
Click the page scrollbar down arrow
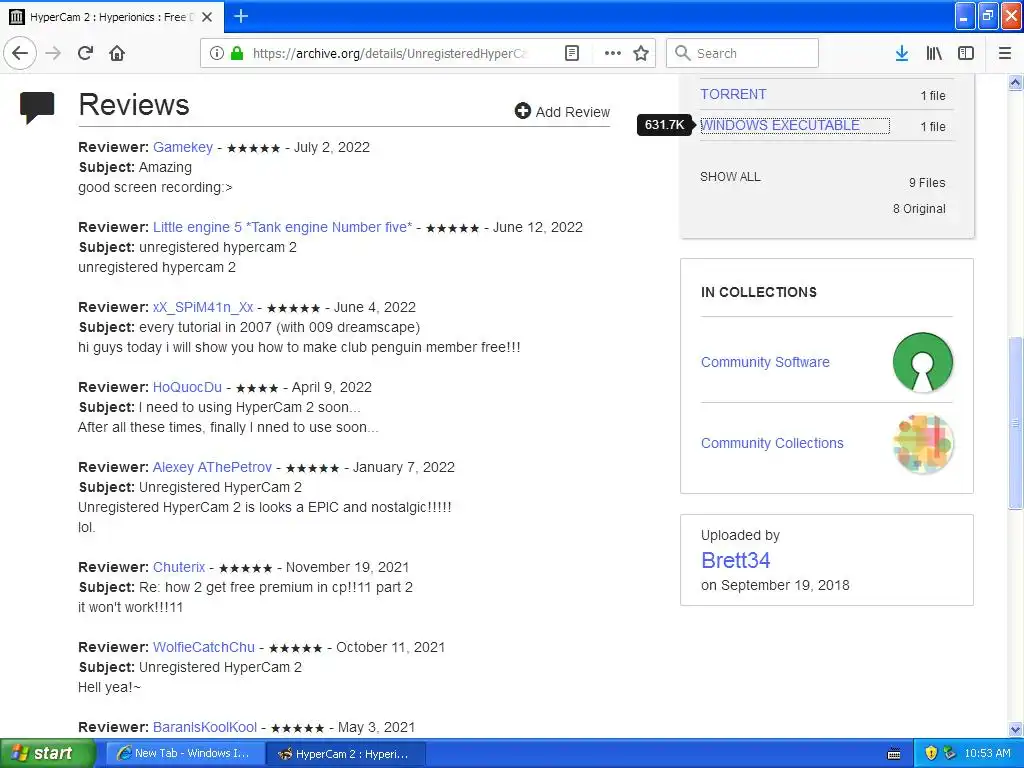click(1015, 729)
